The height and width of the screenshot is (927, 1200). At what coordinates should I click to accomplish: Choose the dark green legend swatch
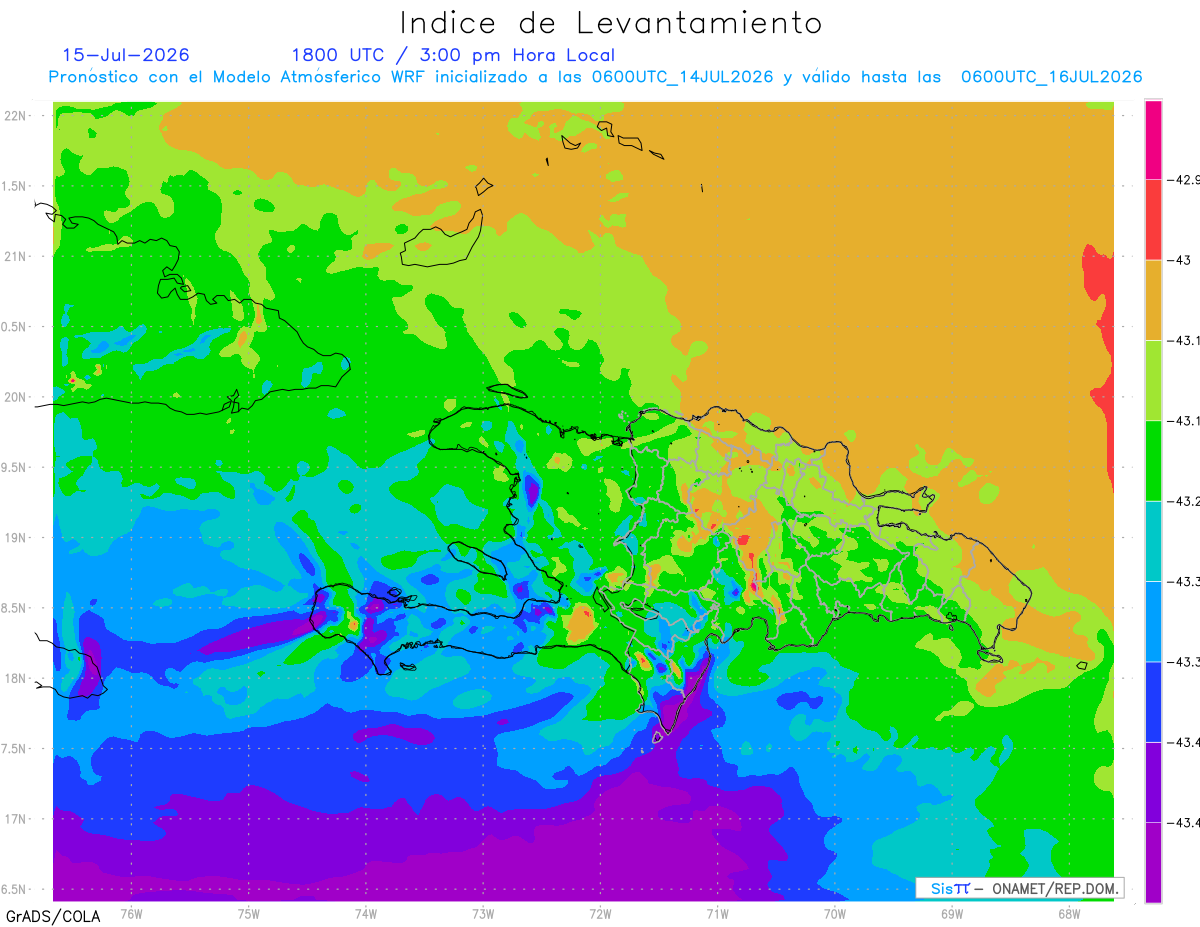[x=1153, y=461]
